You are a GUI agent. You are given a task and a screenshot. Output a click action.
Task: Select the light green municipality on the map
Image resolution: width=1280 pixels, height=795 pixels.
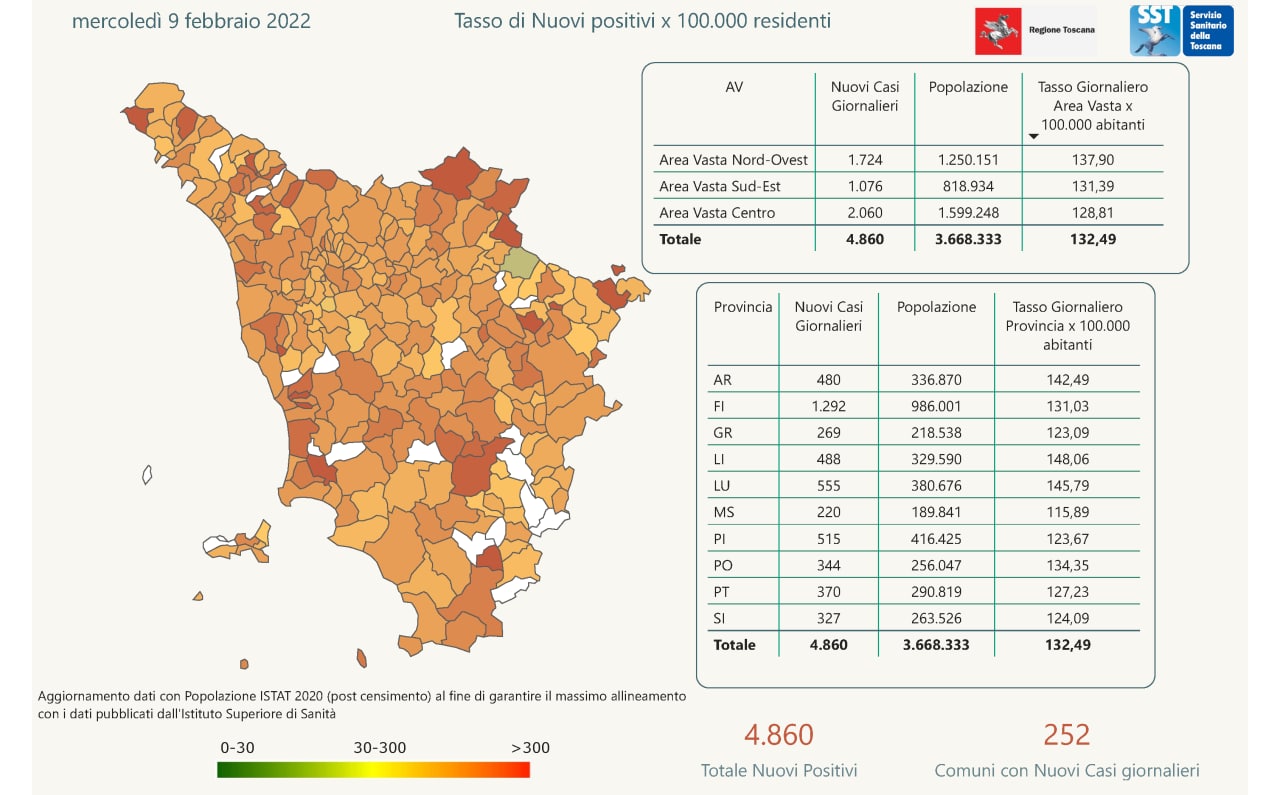coord(520,262)
